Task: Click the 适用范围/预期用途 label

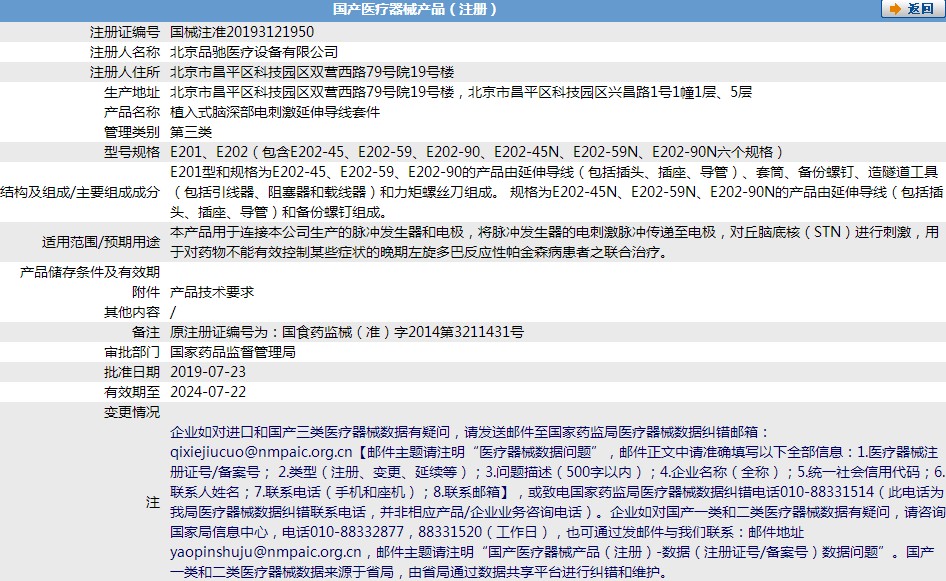Action: click(101, 242)
